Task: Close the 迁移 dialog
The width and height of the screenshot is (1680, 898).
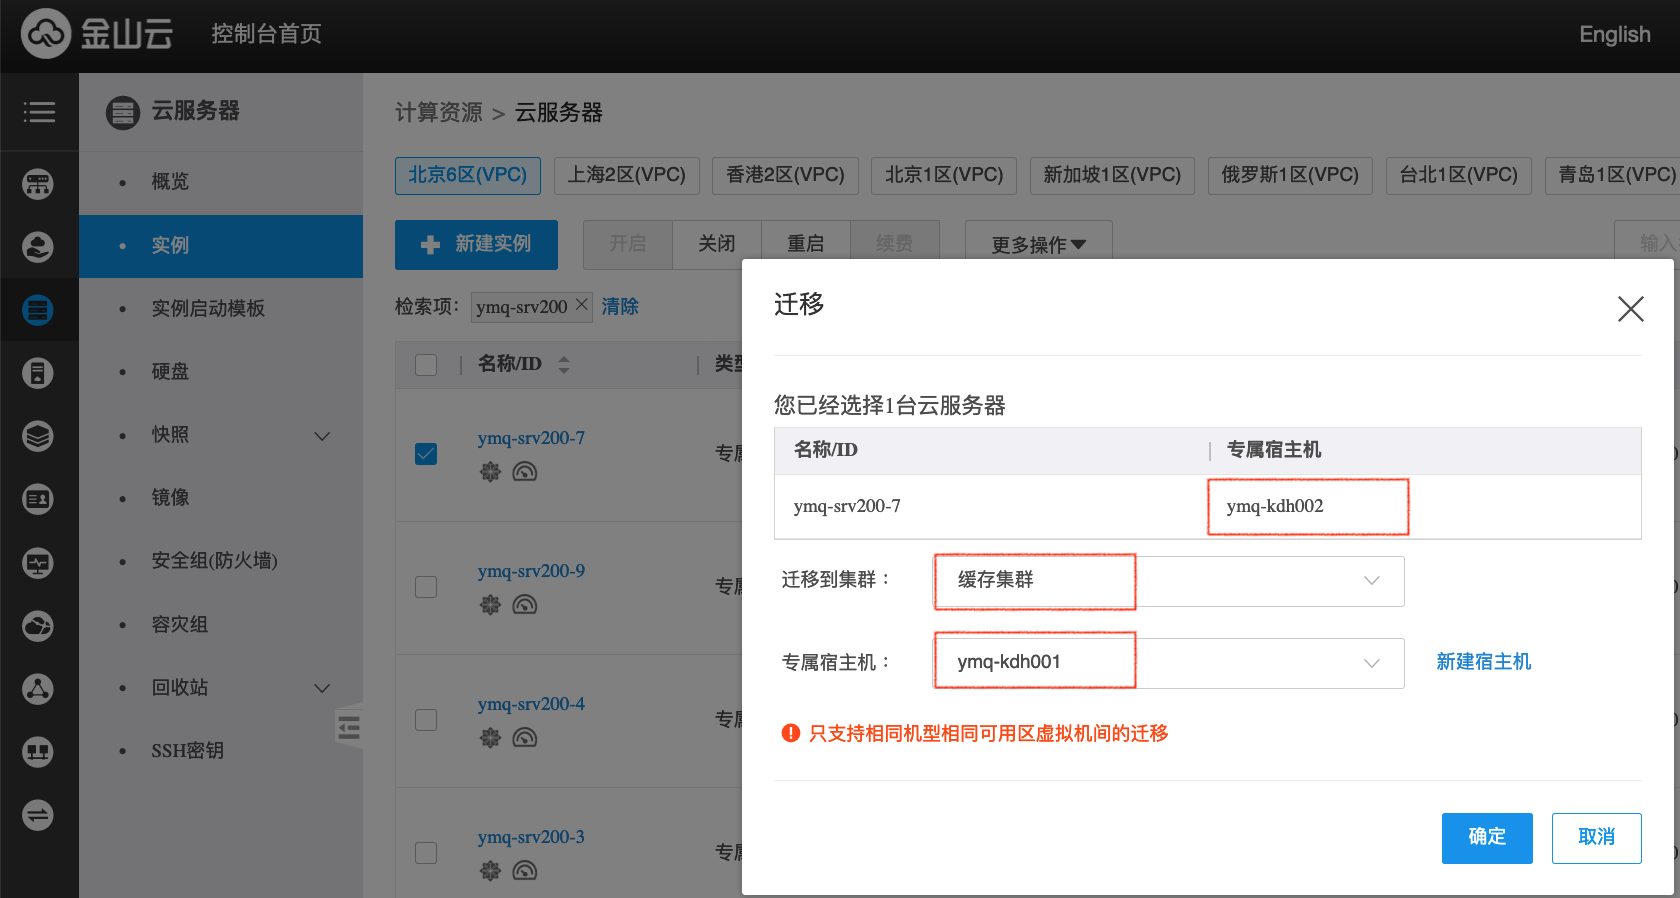Action: [x=1630, y=309]
